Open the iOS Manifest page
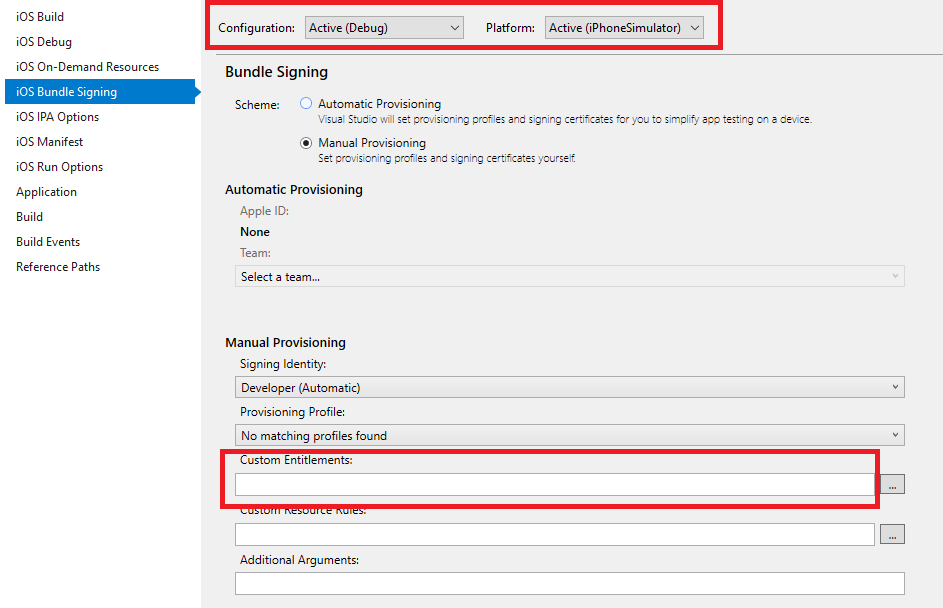The width and height of the screenshot is (943, 608). (x=49, y=142)
